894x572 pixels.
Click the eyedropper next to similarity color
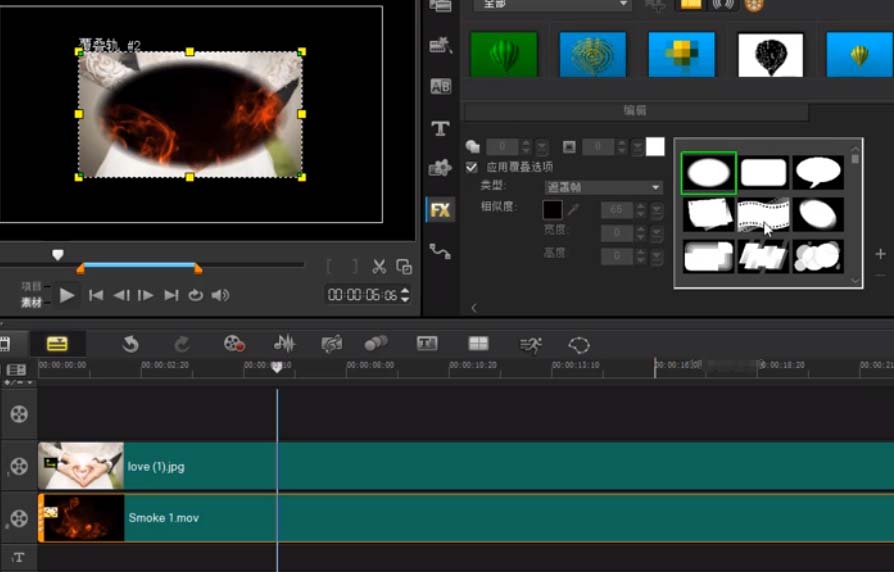pos(573,210)
